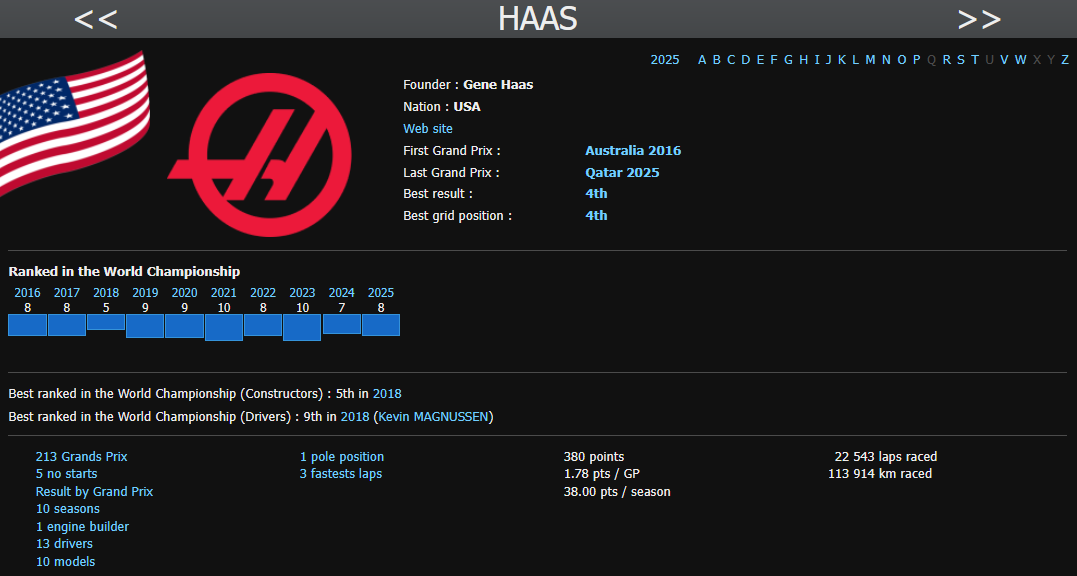Open 2018 link in Drivers best ranking line

coord(355,417)
